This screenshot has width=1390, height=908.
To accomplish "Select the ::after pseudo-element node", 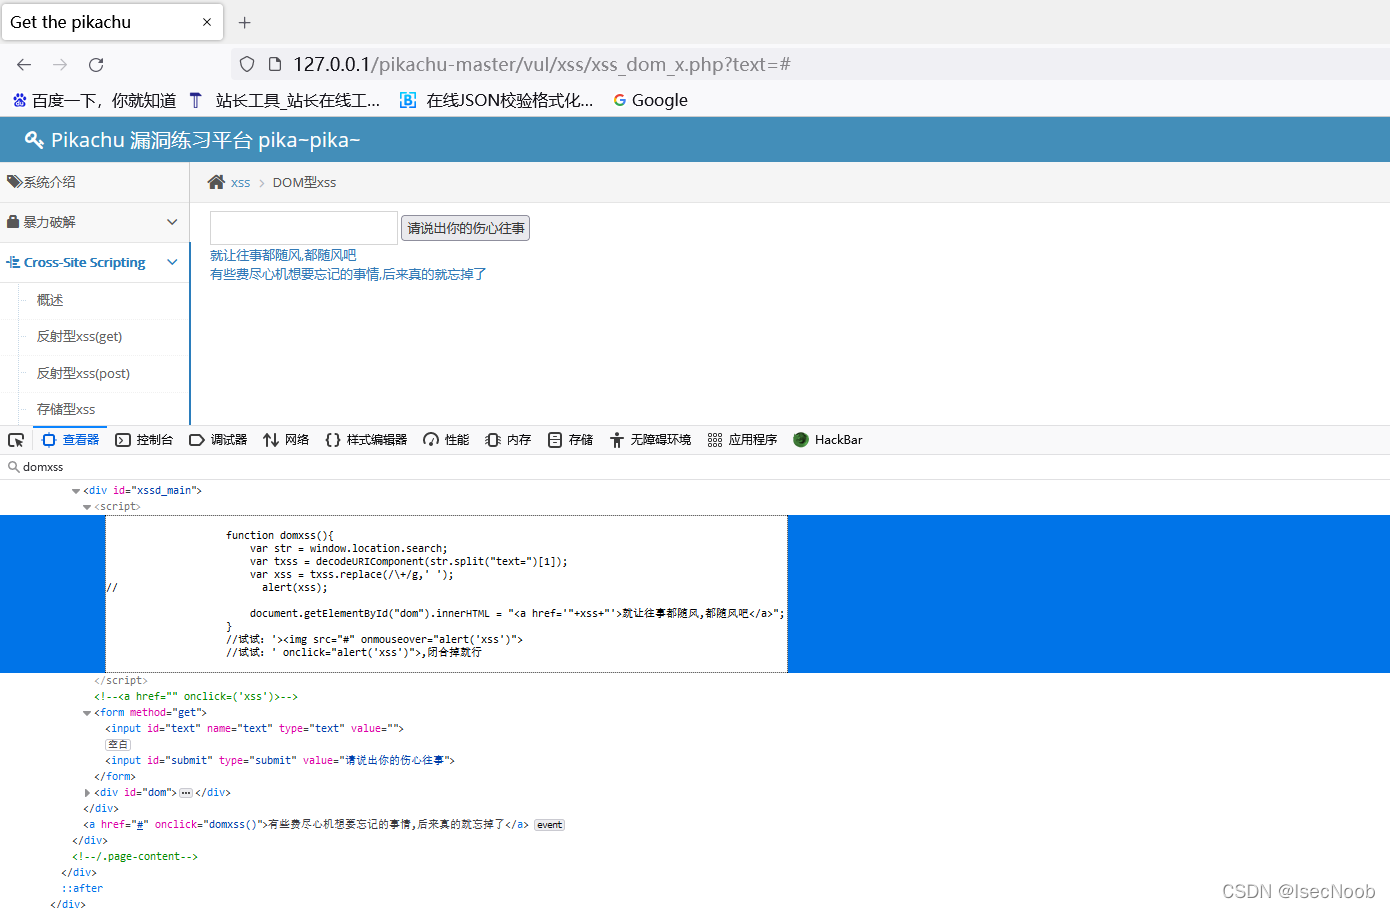I will tap(82, 889).
